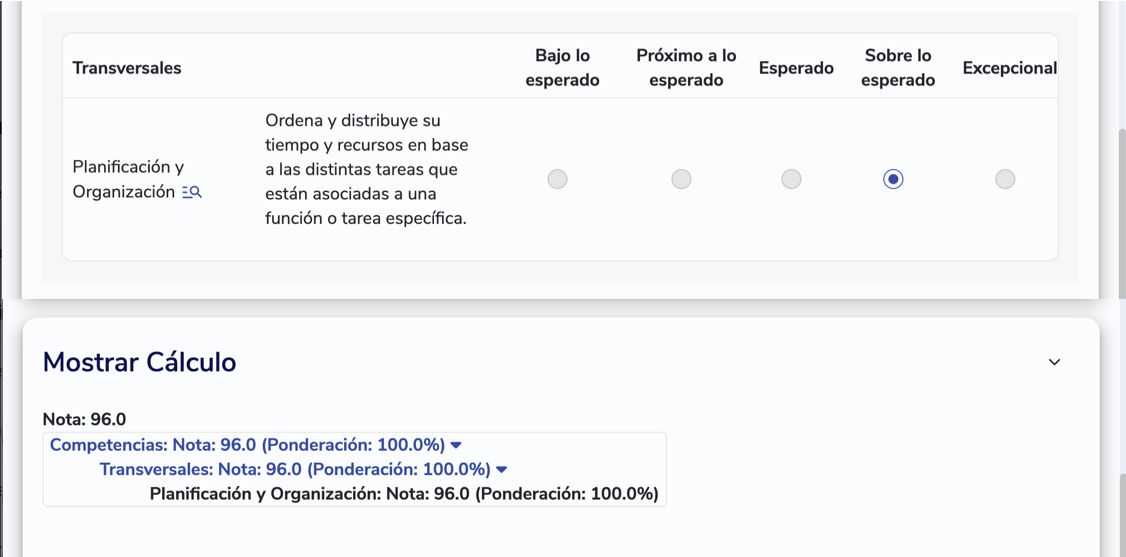
Task: Click the "Sobre lo esperado" column header
Action: click(x=897, y=68)
